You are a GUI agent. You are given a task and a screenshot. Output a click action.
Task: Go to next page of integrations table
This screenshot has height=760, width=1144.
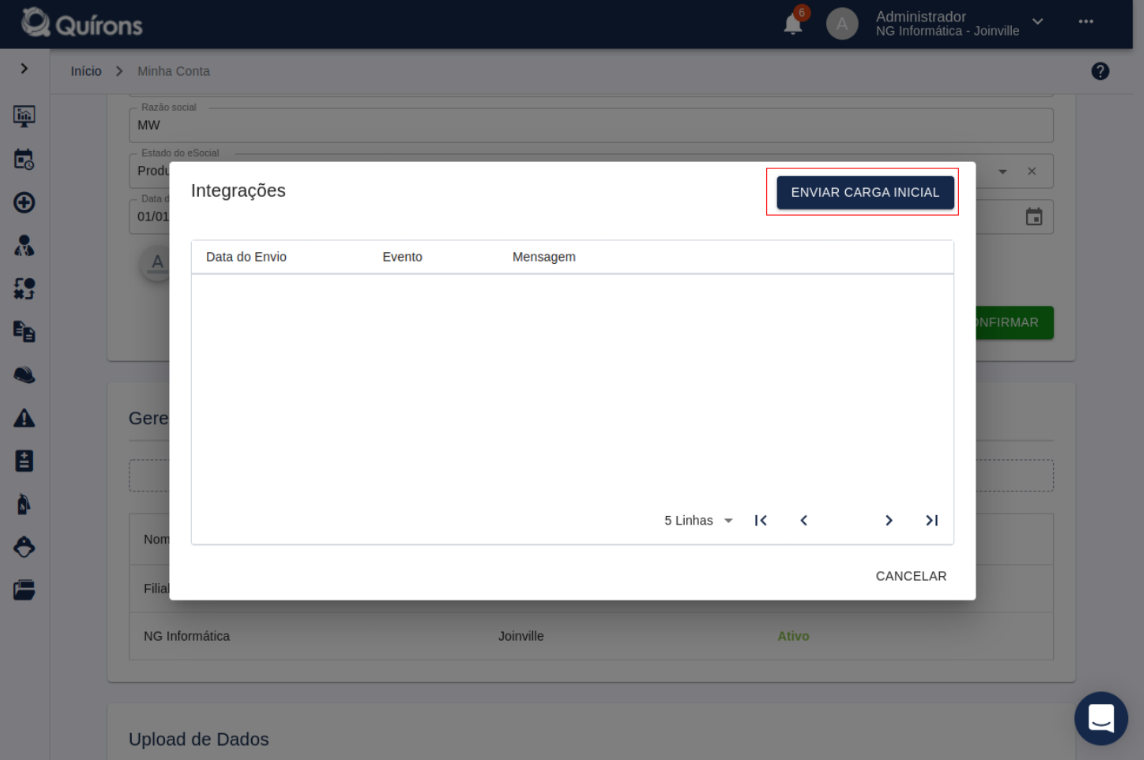[889, 521]
